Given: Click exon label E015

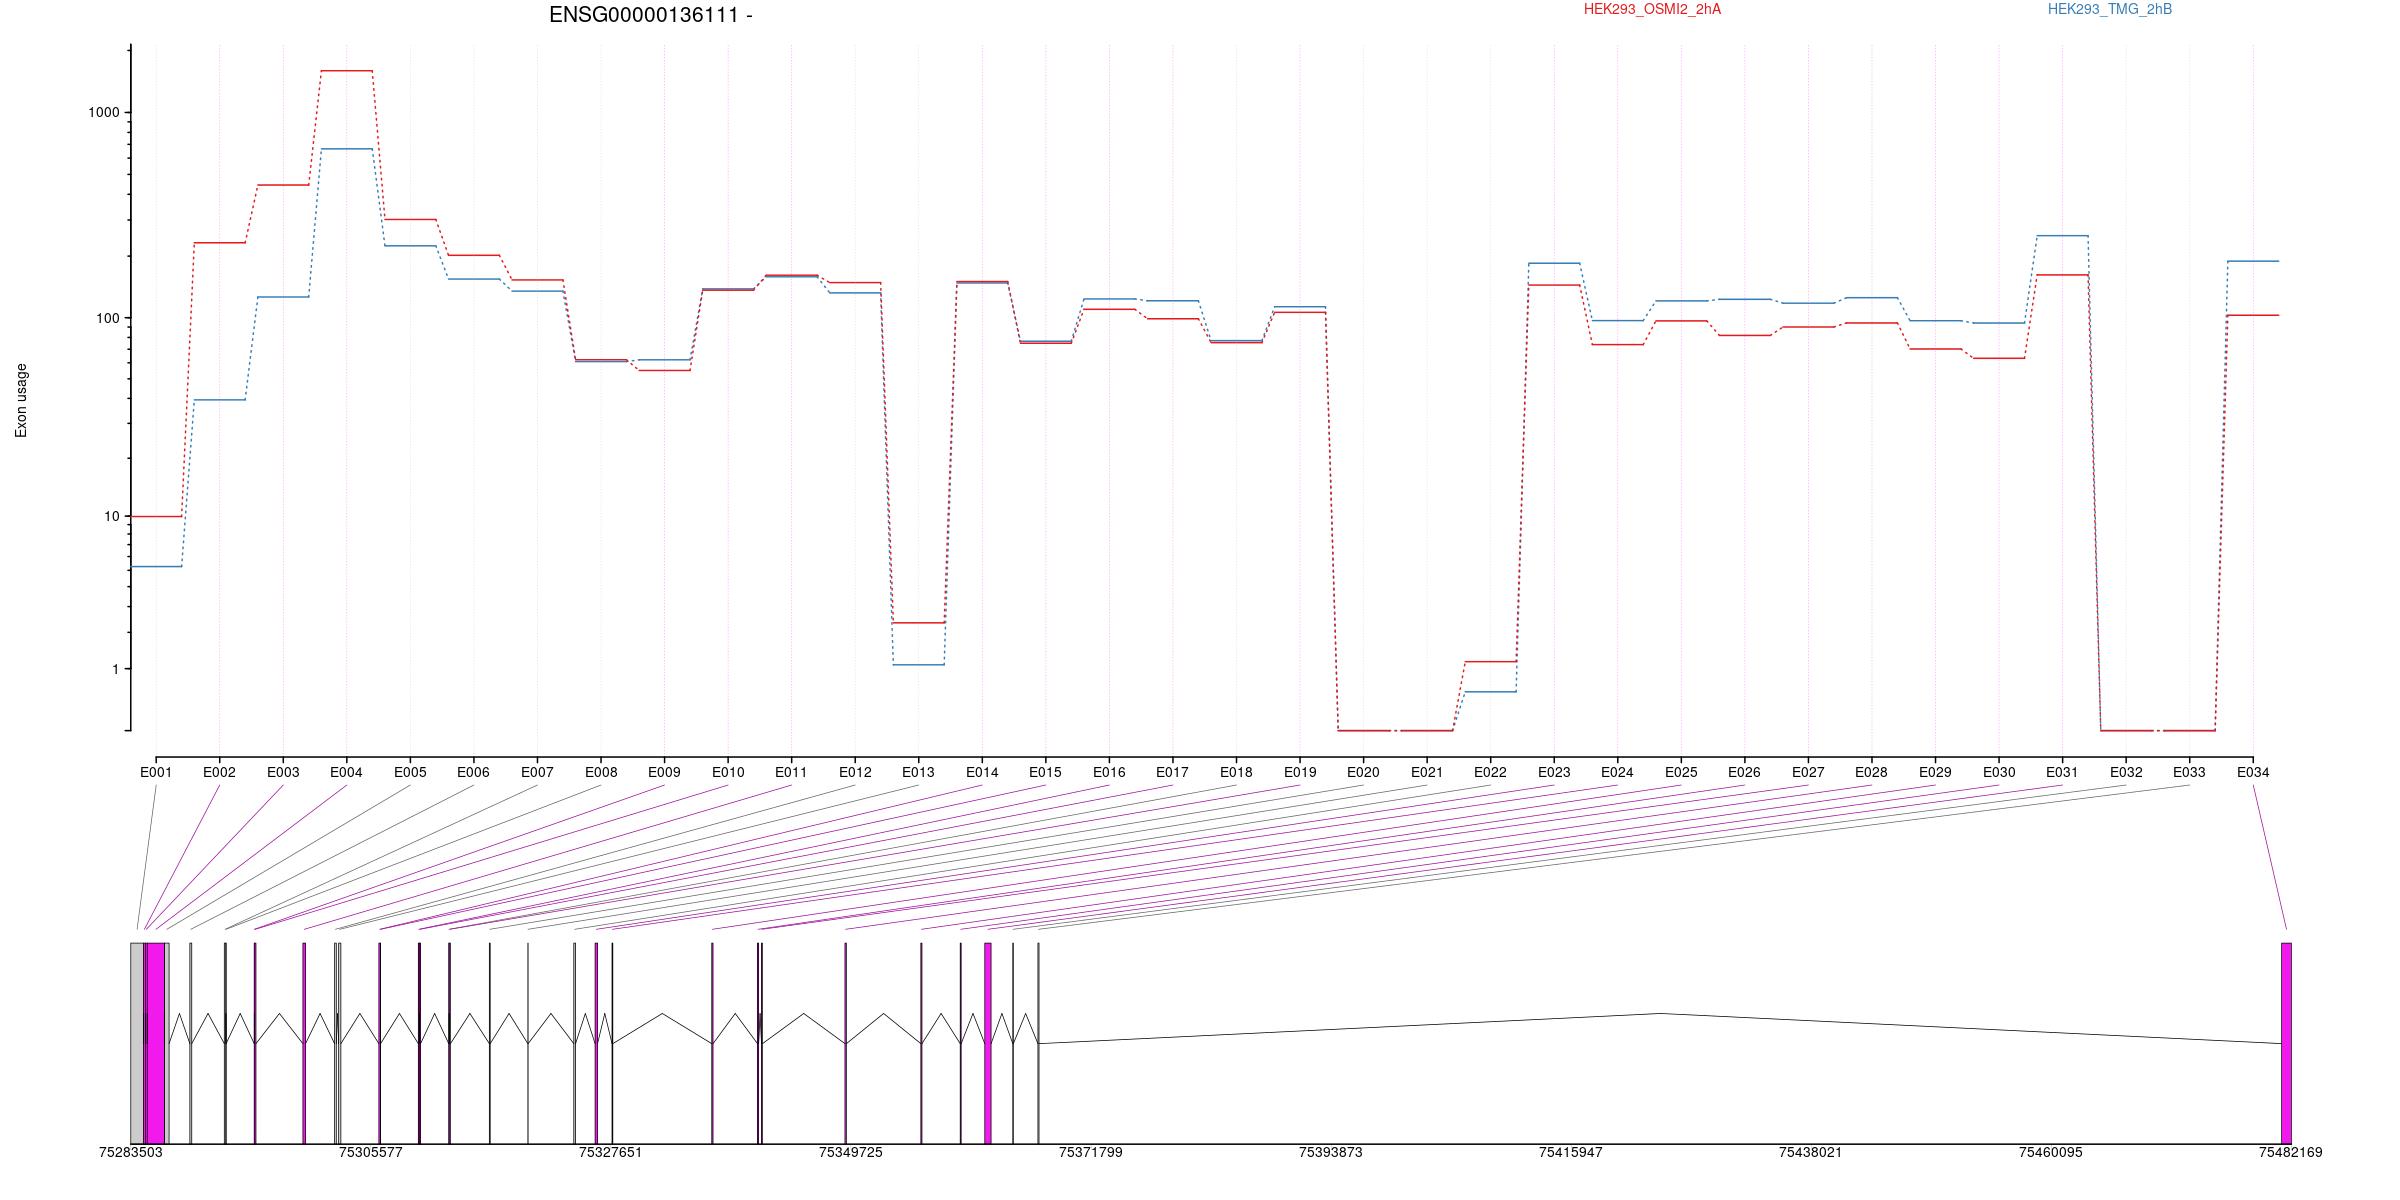Looking at the screenshot, I should point(1045,772).
